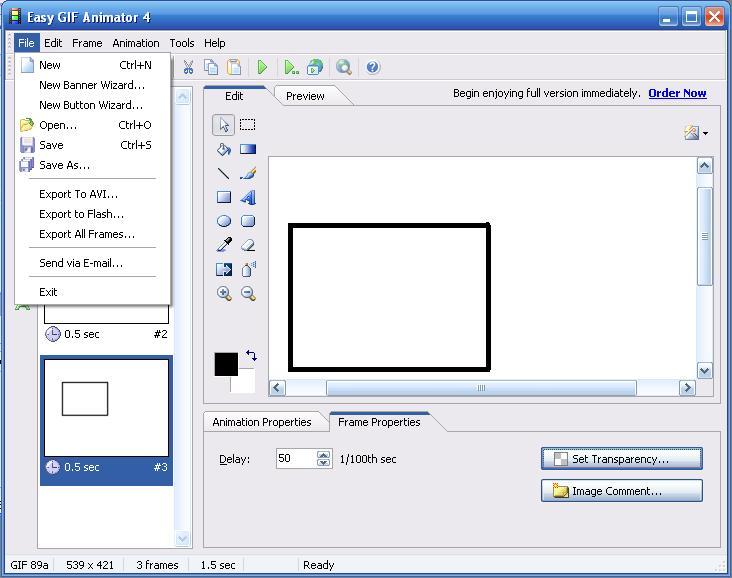Click the play-from-frame toolbar icon

point(291,67)
